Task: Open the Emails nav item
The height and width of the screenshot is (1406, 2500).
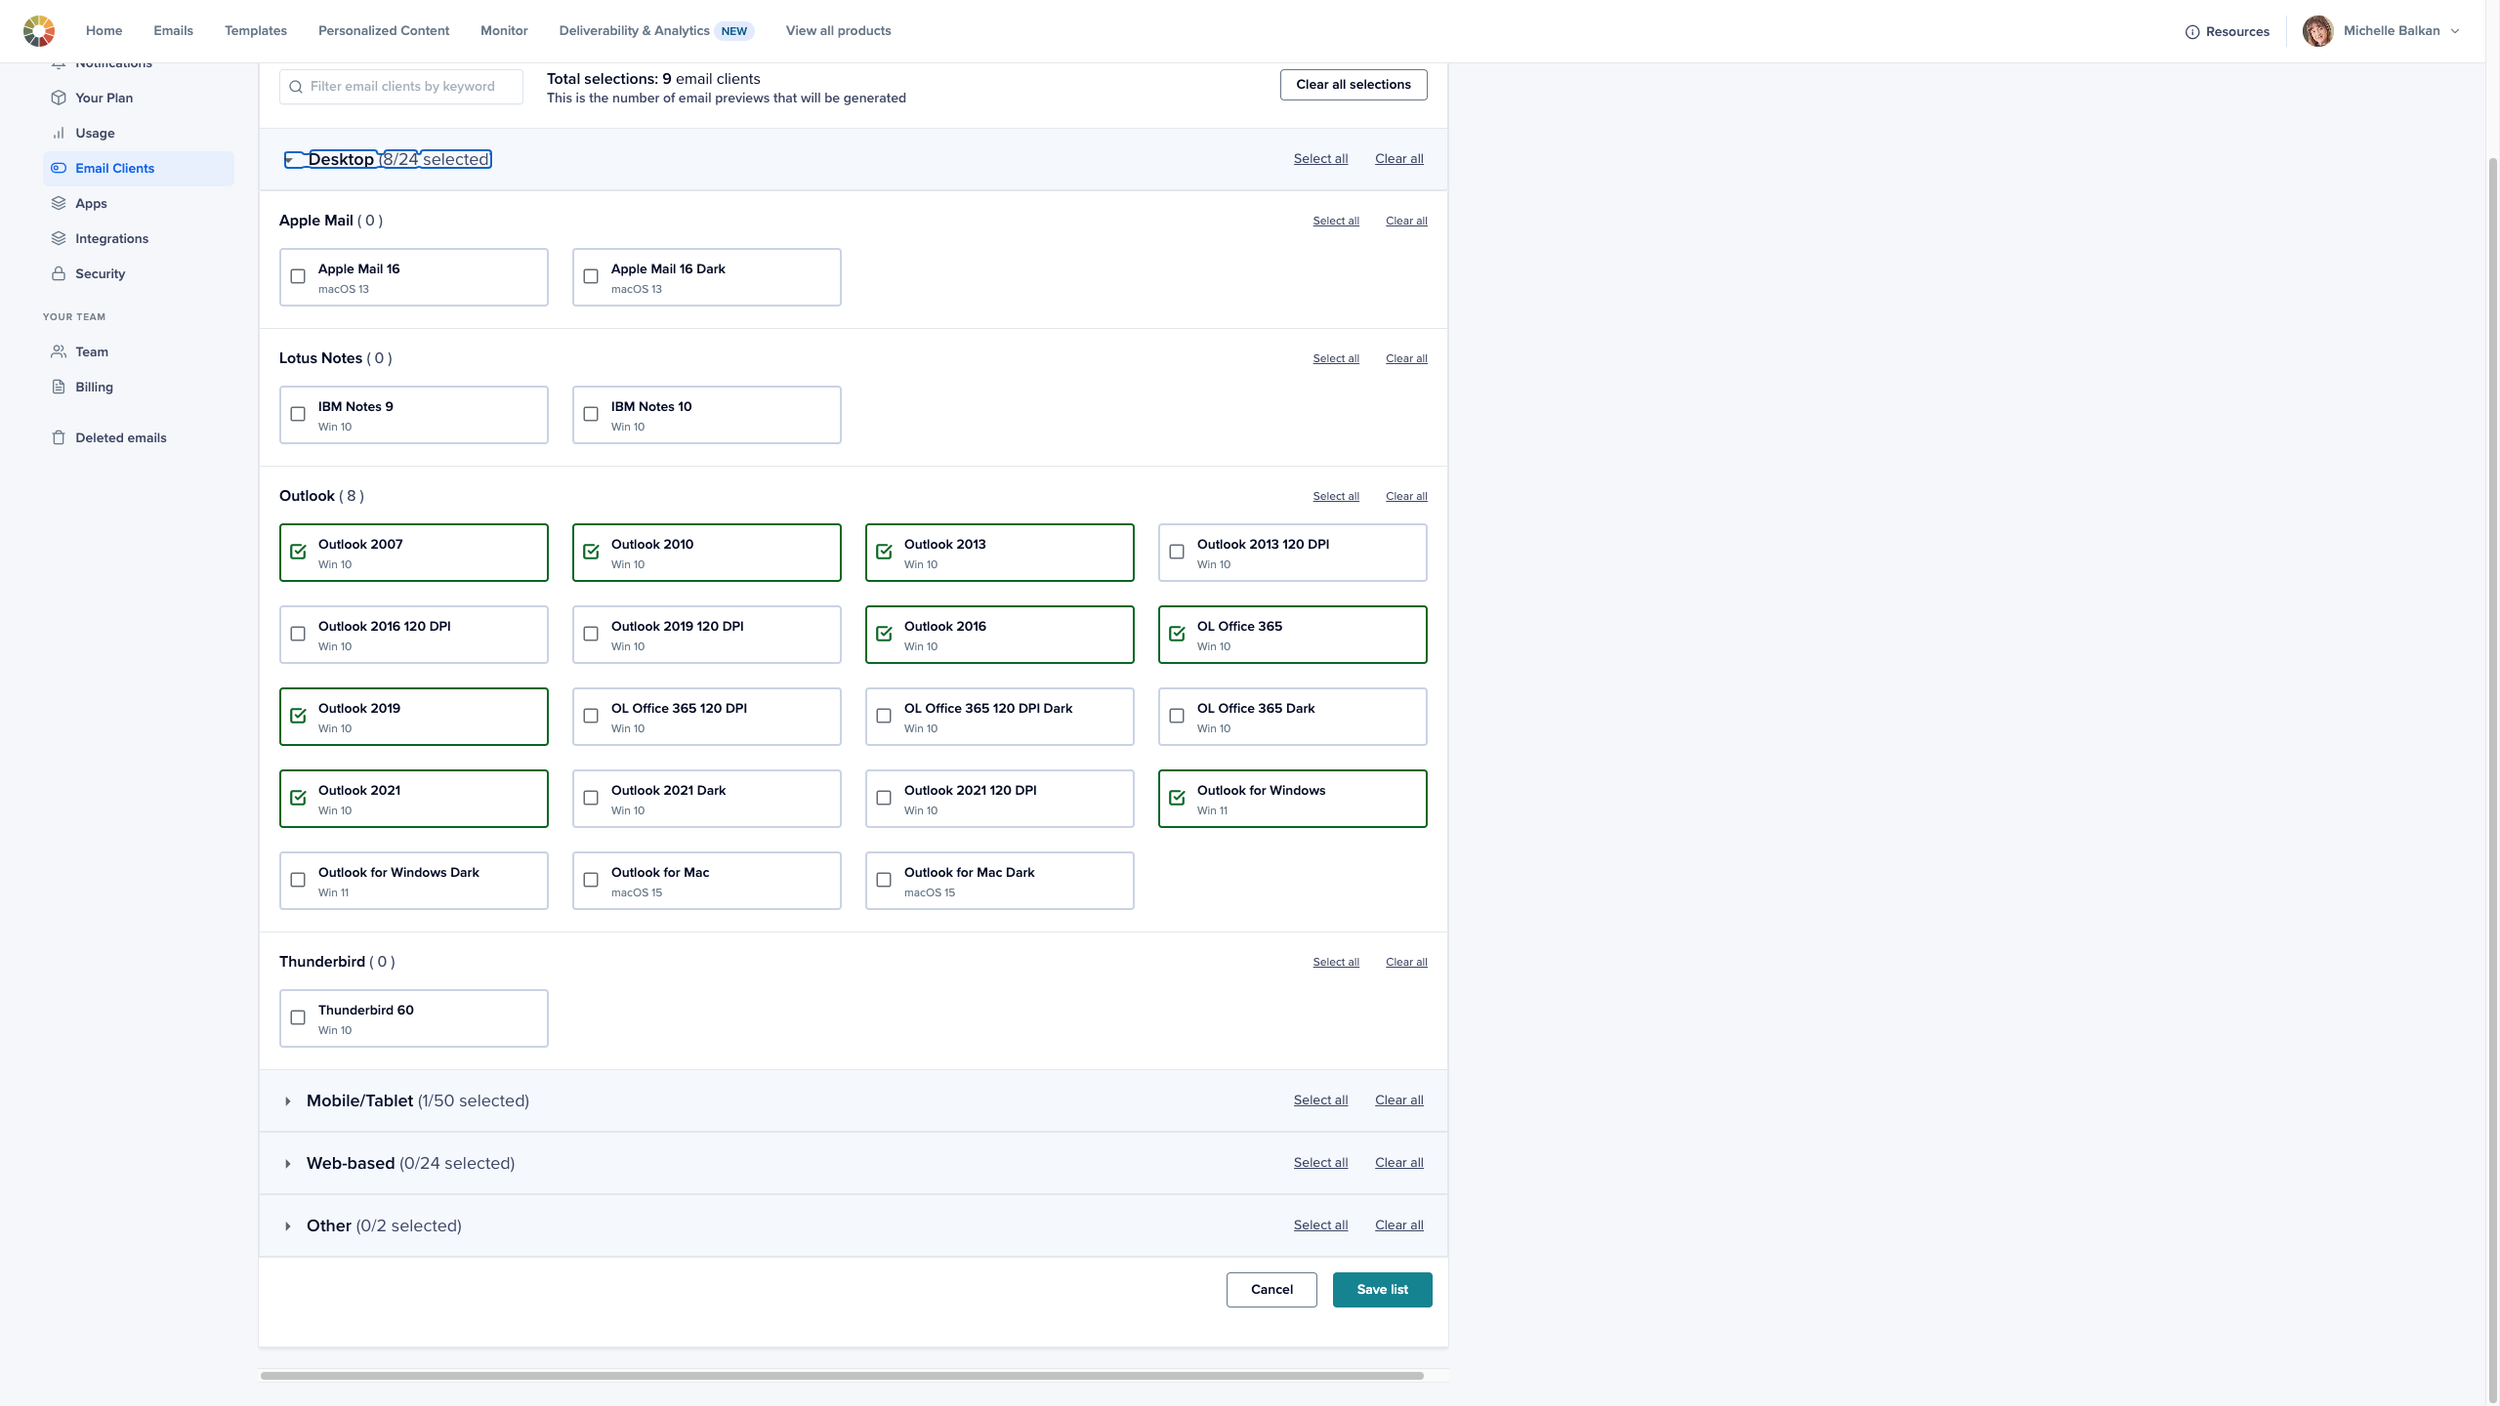Action: tap(173, 31)
